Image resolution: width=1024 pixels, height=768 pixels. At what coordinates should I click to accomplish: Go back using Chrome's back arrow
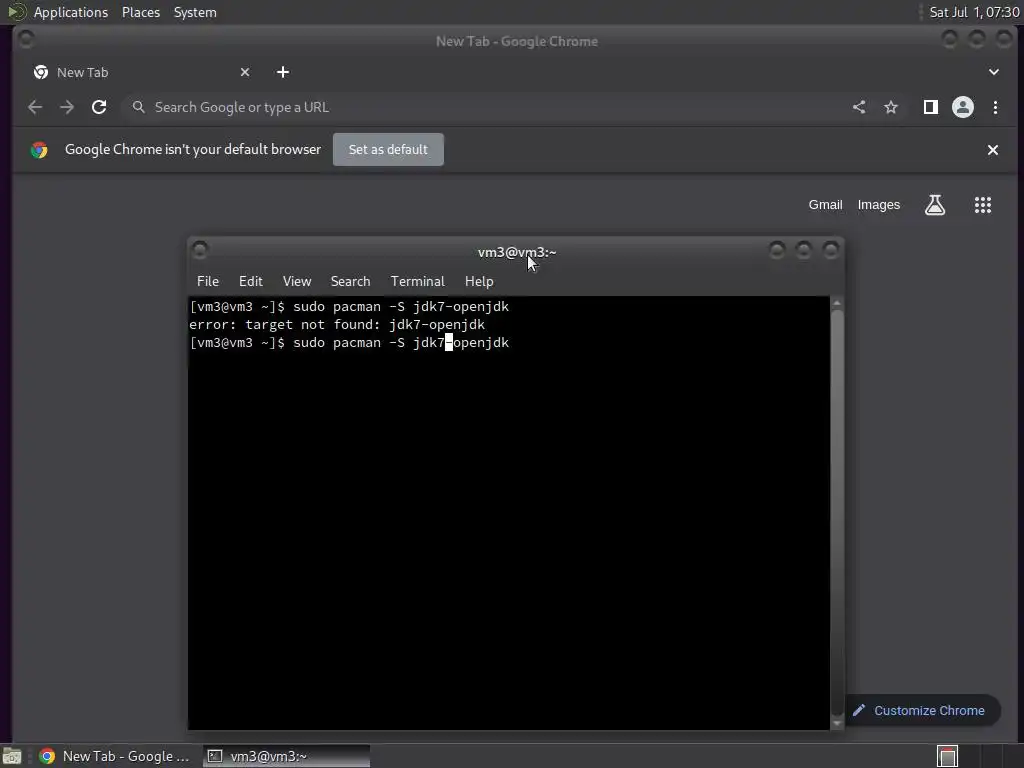coord(35,107)
